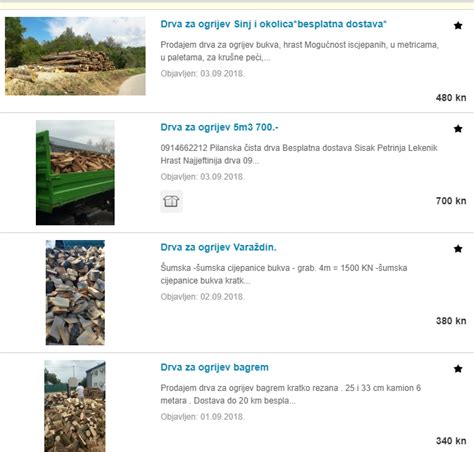
Task: Open 'Drva za ogrijev Sinj i okolica' link
Action: (273, 24)
